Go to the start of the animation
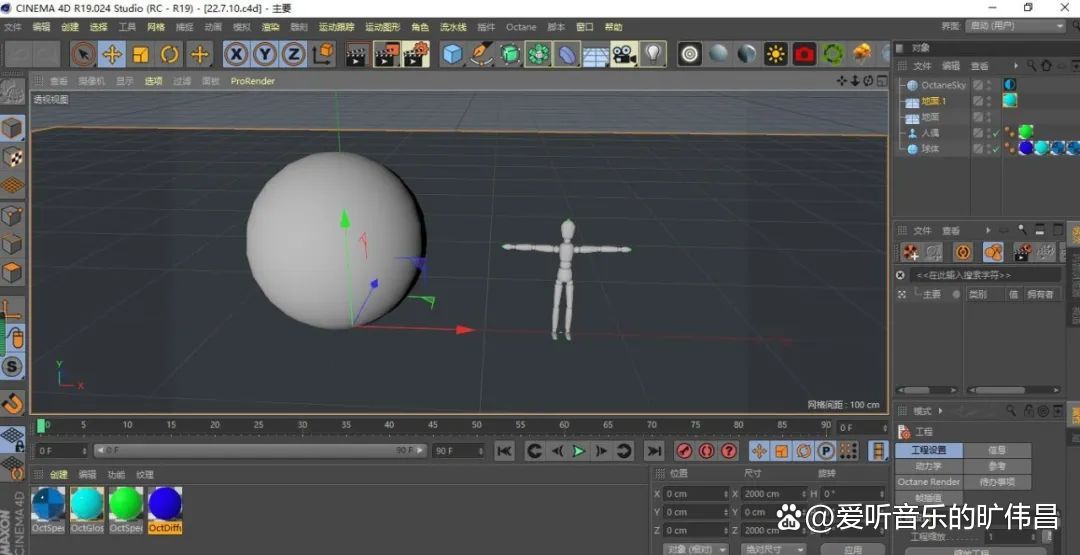 pyautogui.click(x=504, y=451)
